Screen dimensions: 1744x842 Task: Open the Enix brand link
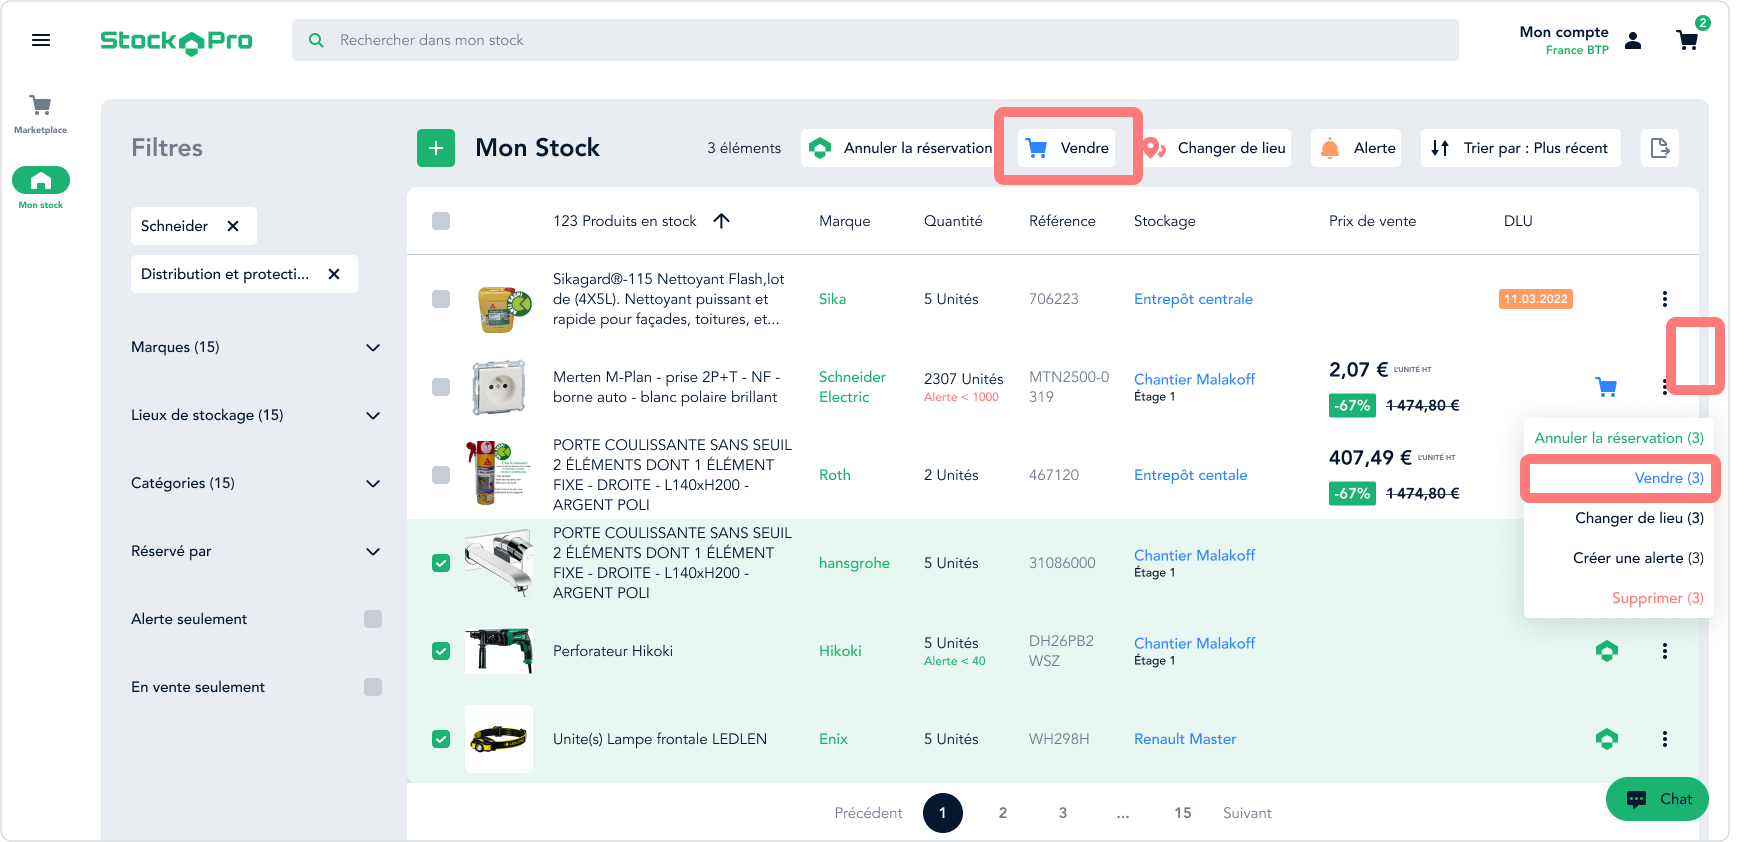[x=833, y=739]
